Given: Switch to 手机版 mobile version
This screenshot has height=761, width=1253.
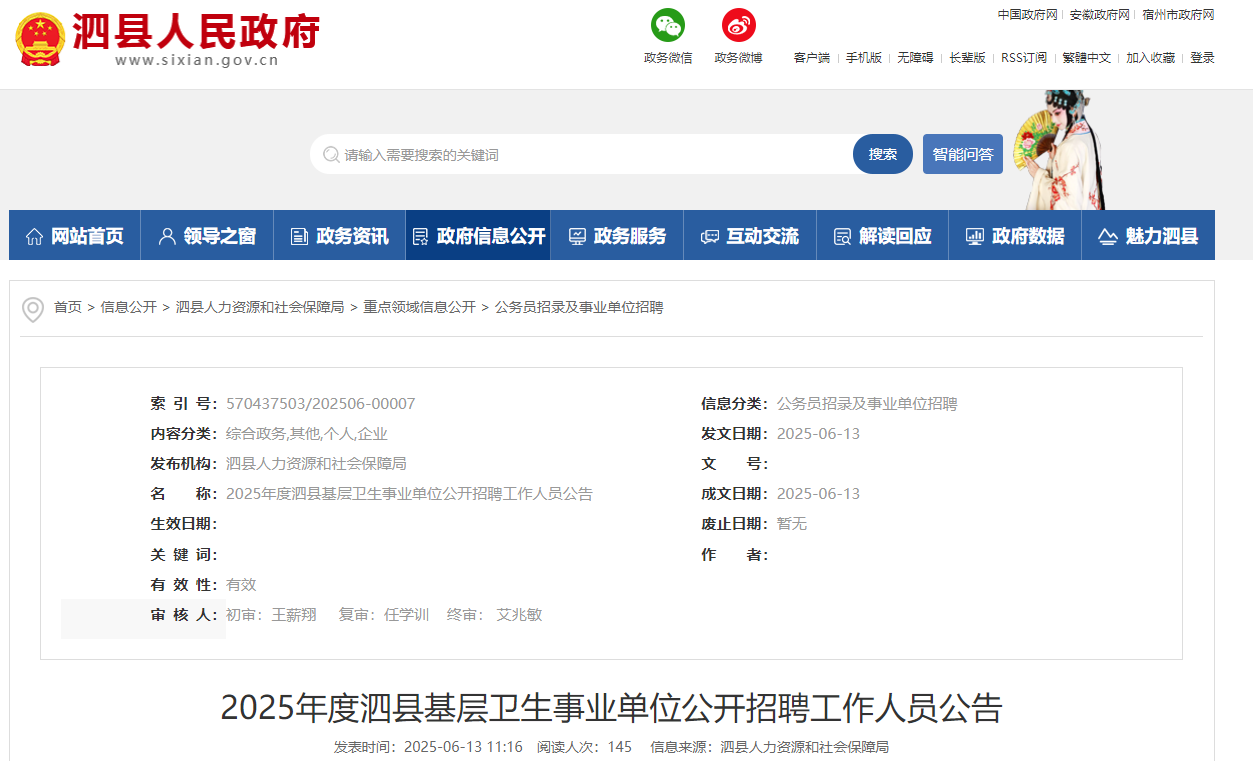Looking at the screenshot, I should tap(864, 58).
